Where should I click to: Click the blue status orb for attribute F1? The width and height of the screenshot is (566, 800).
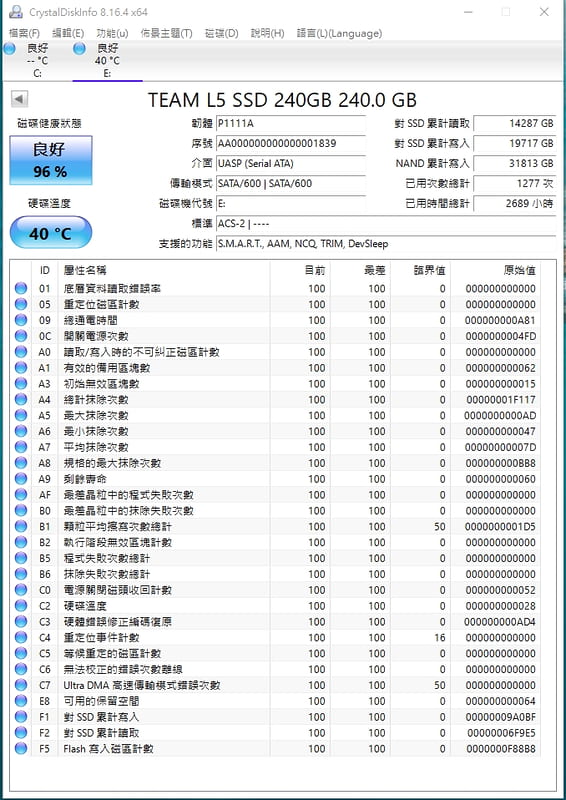pos(21,717)
